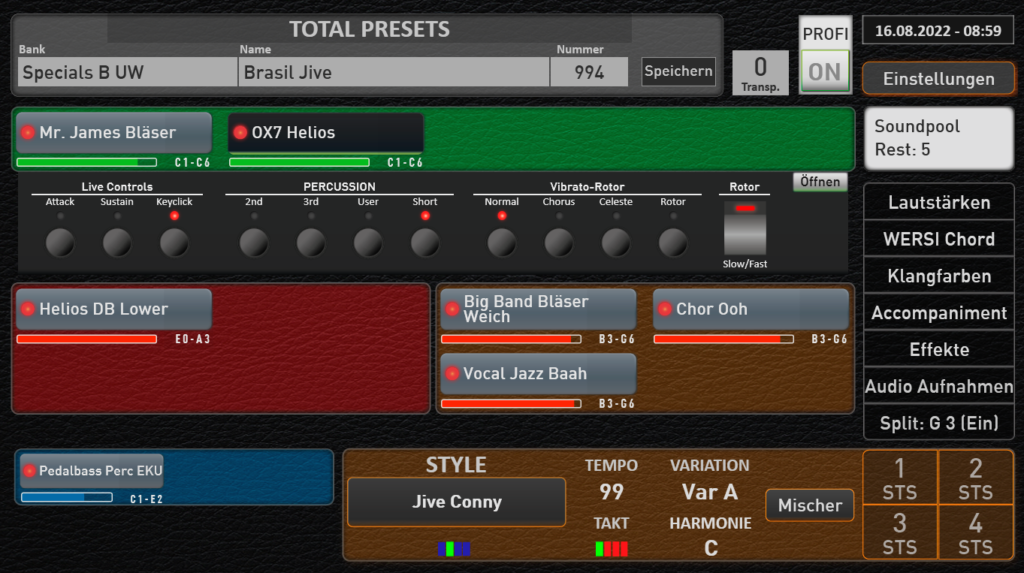Adjust OX7 Helios volume bar
This screenshot has height=573, width=1024.
point(299,162)
